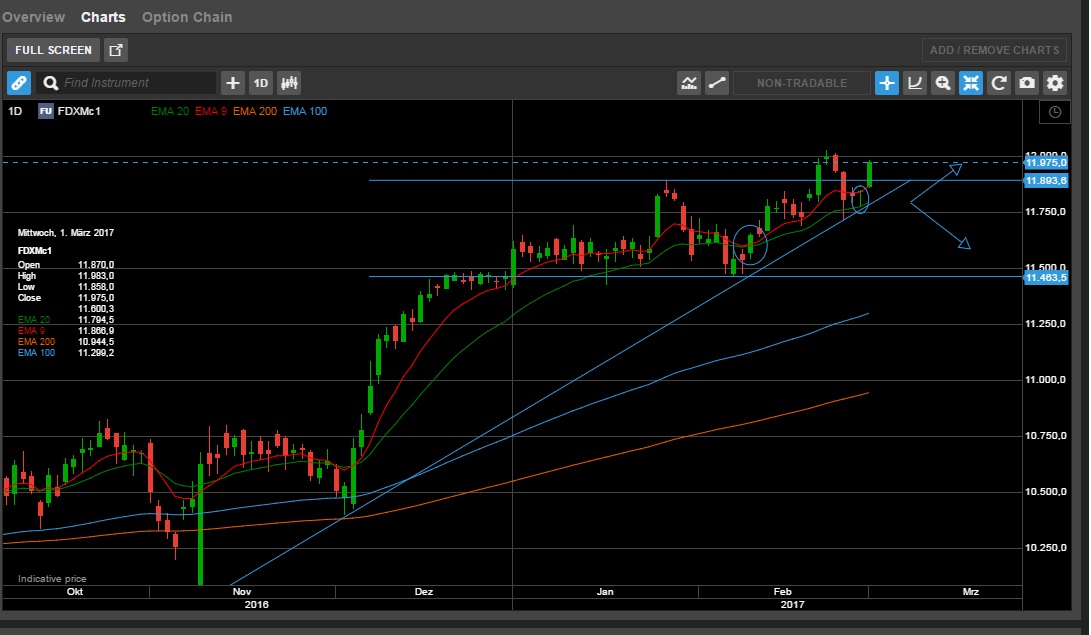Select the trend line drawing tool
This screenshot has width=1091, height=635.
coord(717,83)
